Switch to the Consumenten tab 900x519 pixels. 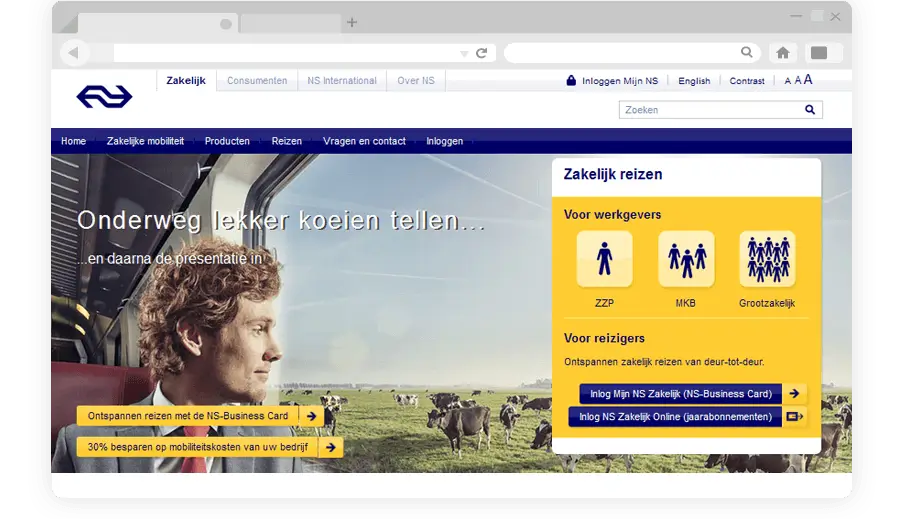click(257, 81)
